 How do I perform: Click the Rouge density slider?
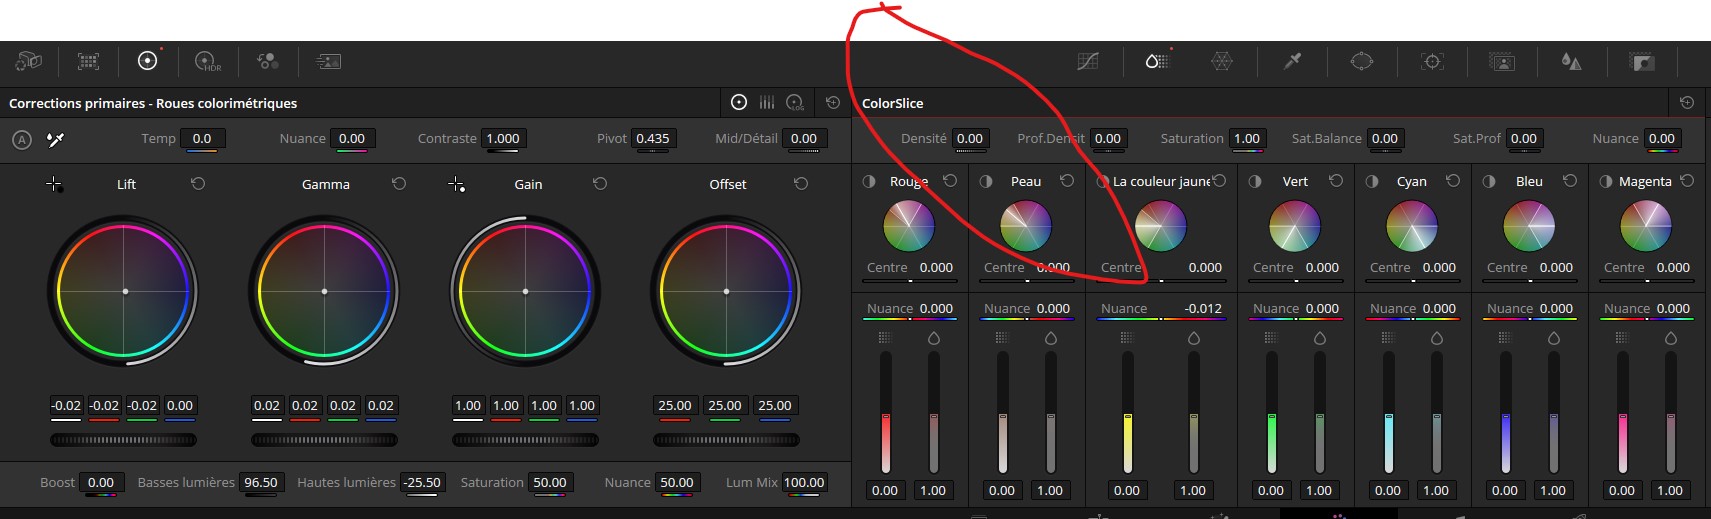tap(886, 412)
